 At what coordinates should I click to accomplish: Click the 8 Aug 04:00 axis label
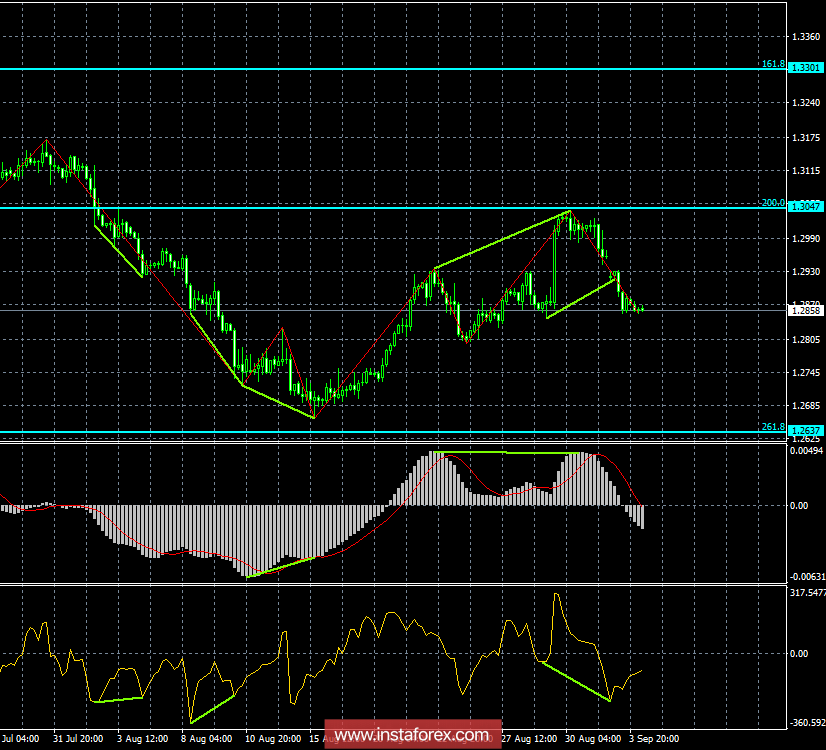click(207, 738)
